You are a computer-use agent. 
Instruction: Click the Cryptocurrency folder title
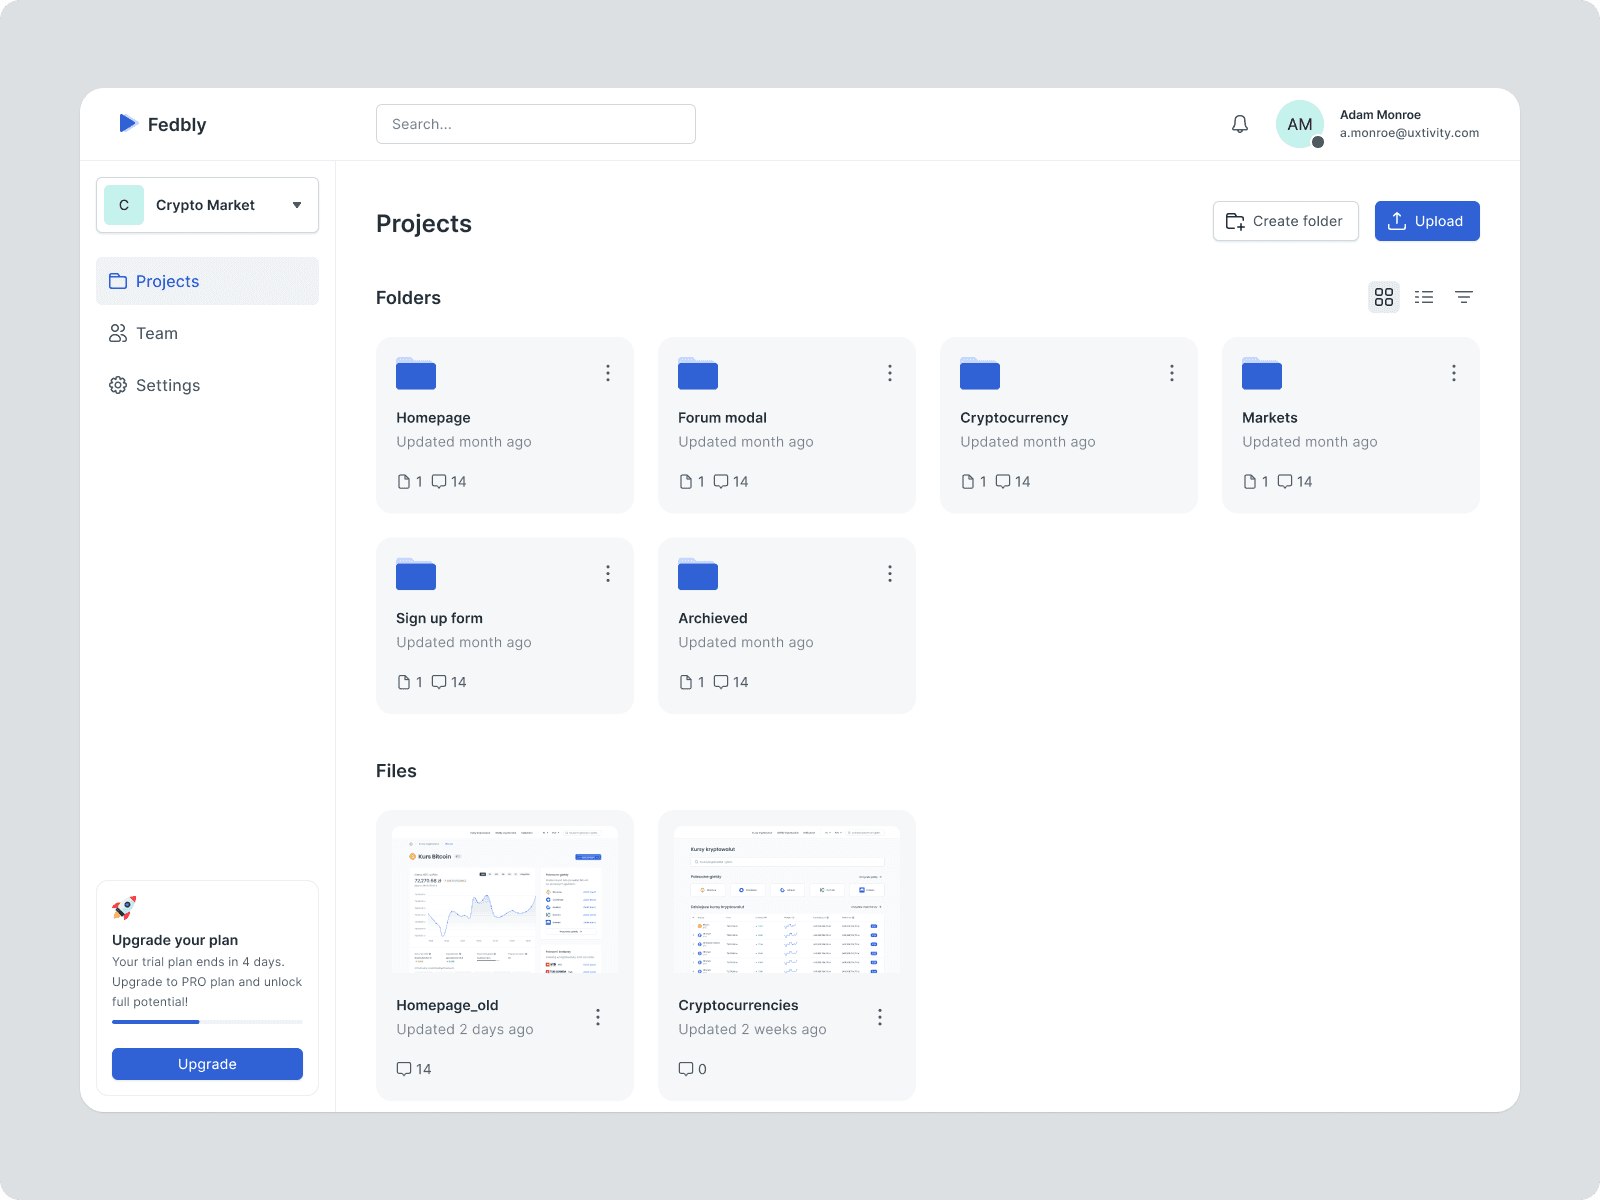[x=1014, y=418]
